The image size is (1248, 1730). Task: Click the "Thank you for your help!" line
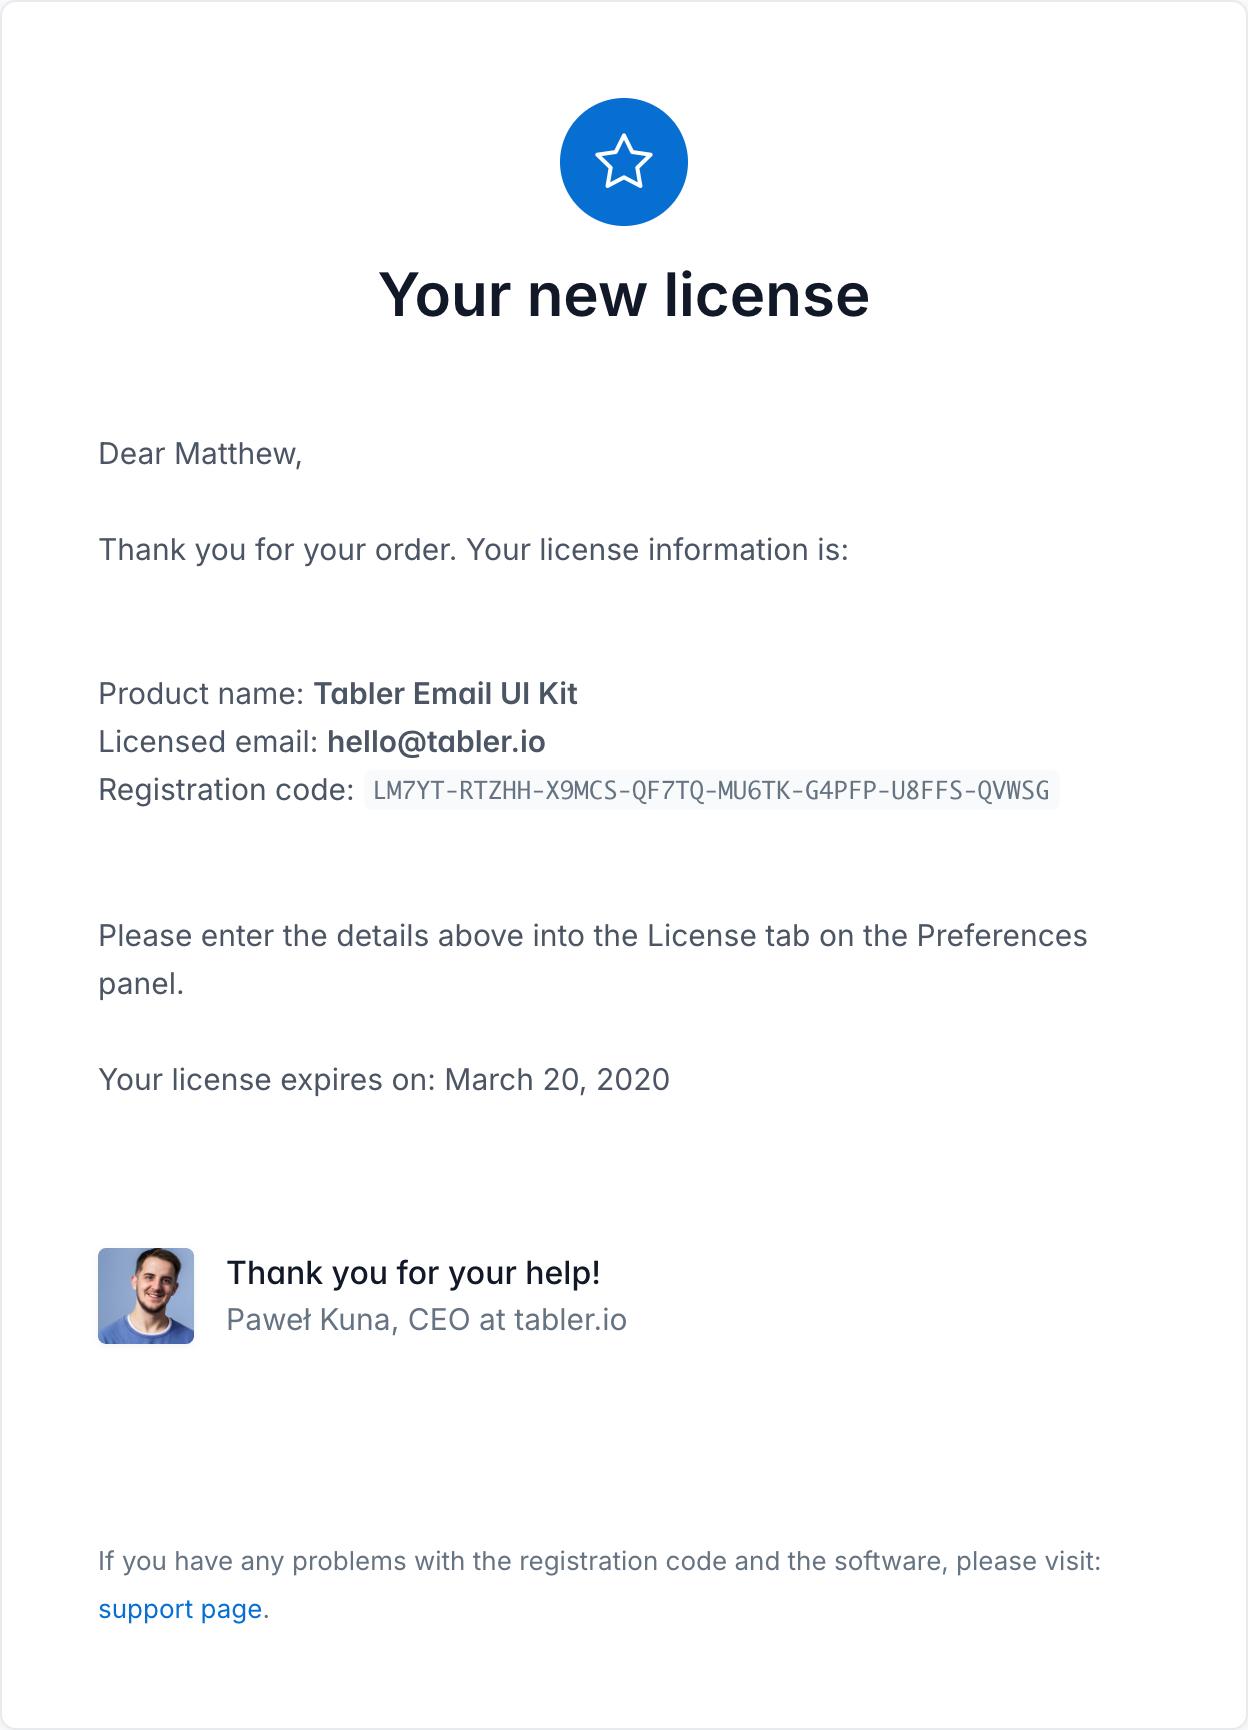click(413, 1273)
